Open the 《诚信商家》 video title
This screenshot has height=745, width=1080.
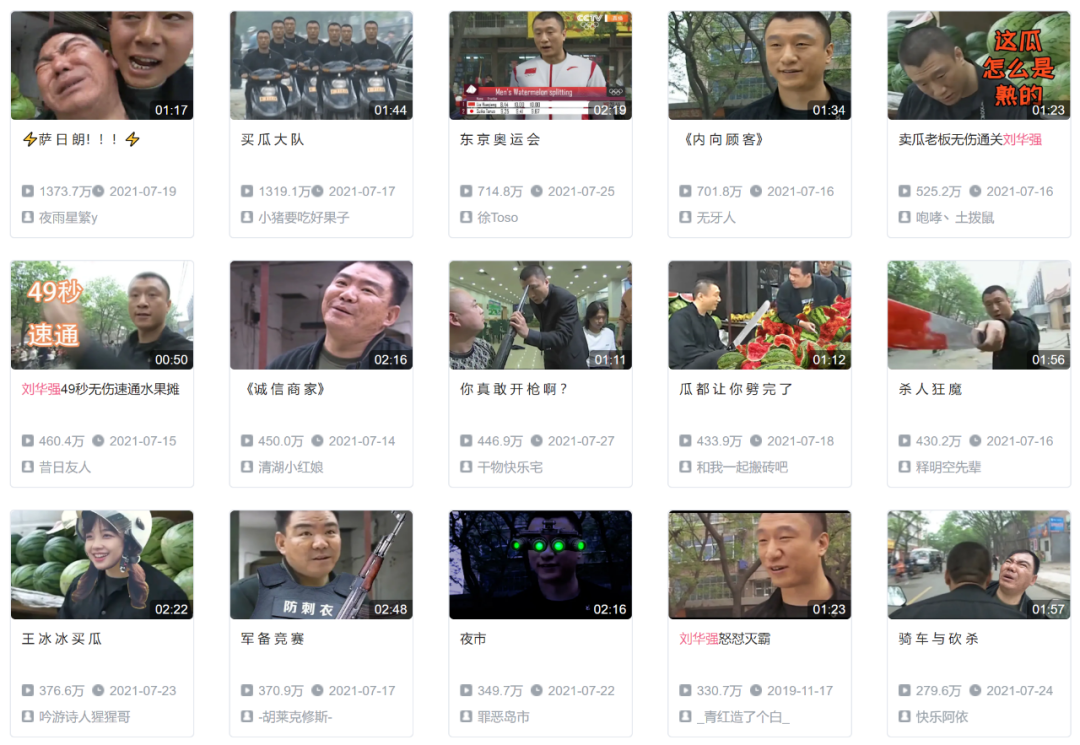[282, 389]
